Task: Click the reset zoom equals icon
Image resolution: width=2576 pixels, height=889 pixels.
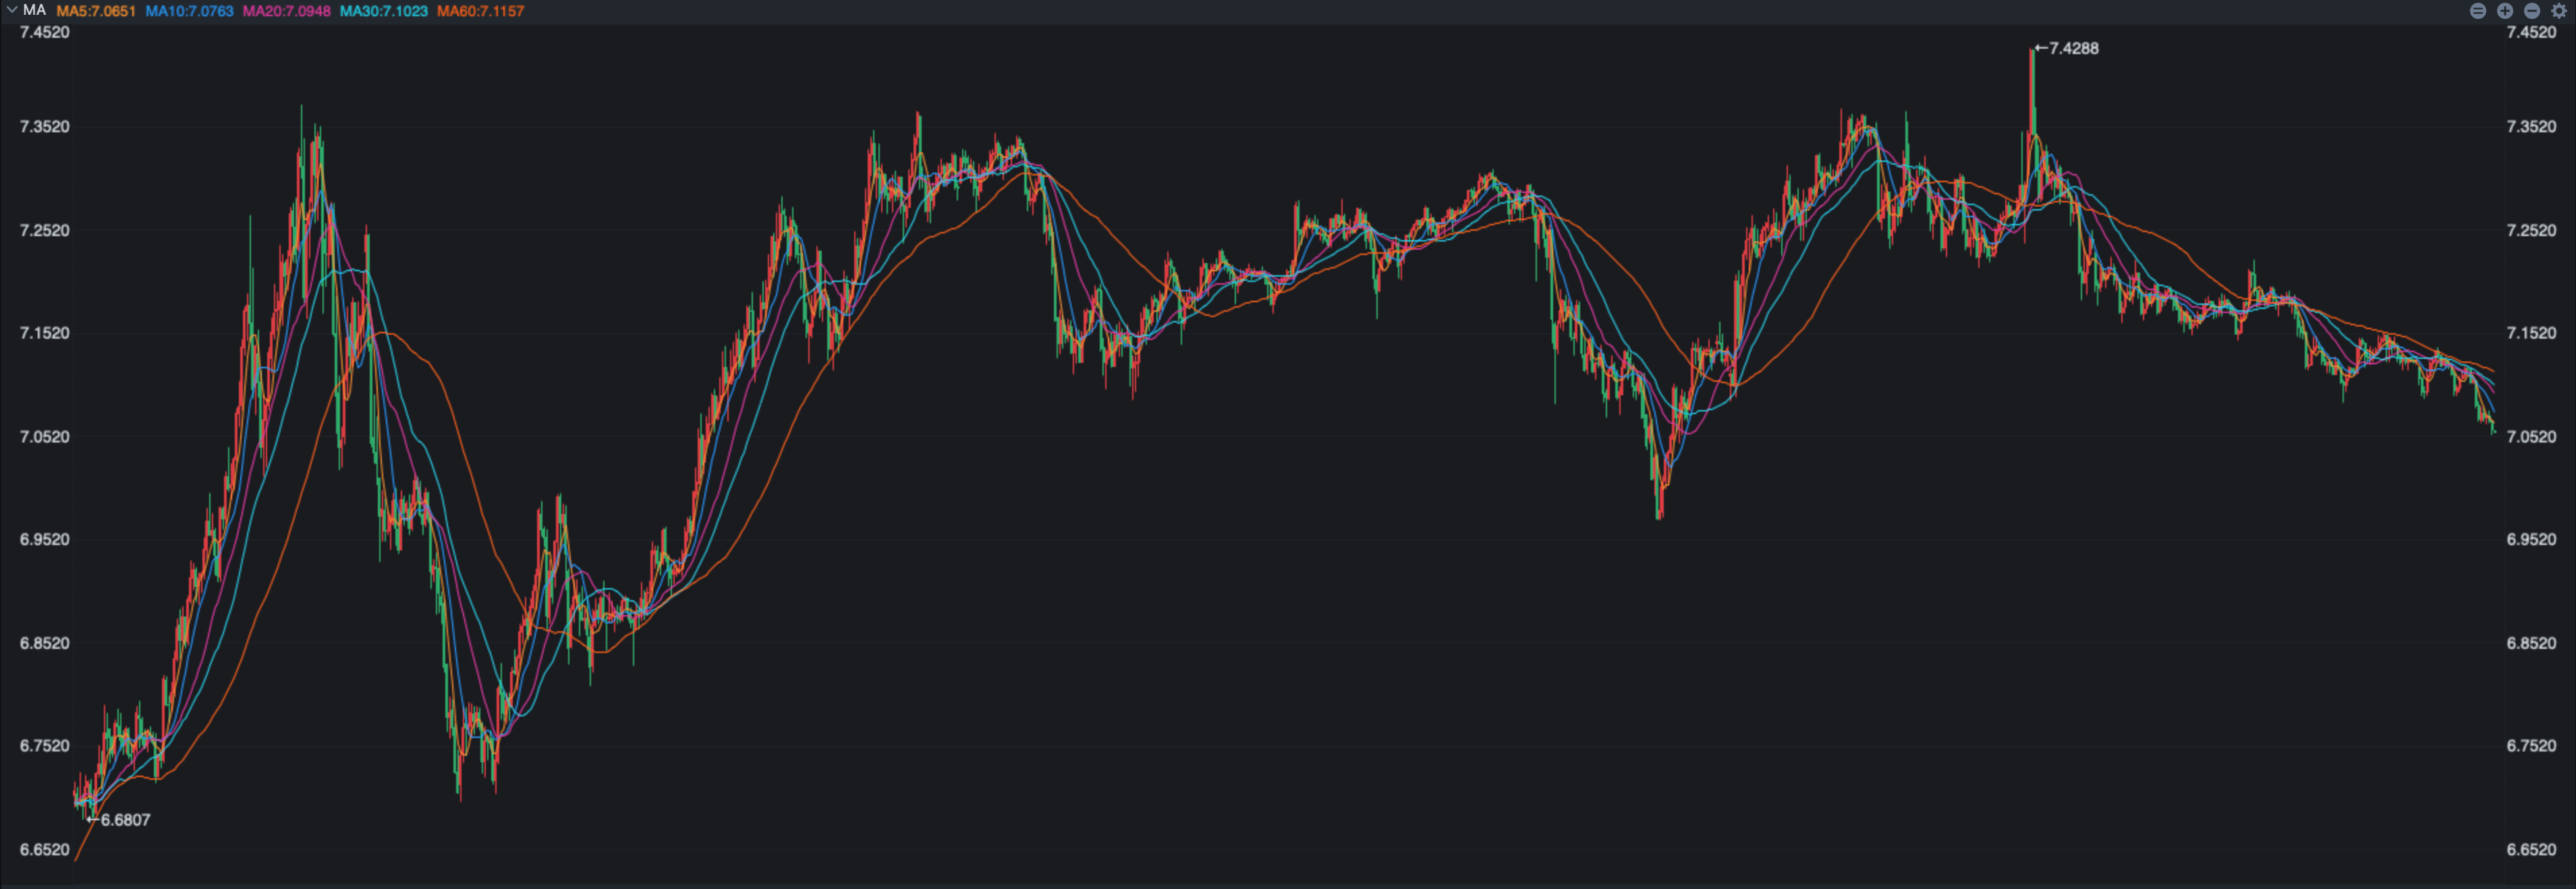Action: pyautogui.click(x=2478, y=11)
